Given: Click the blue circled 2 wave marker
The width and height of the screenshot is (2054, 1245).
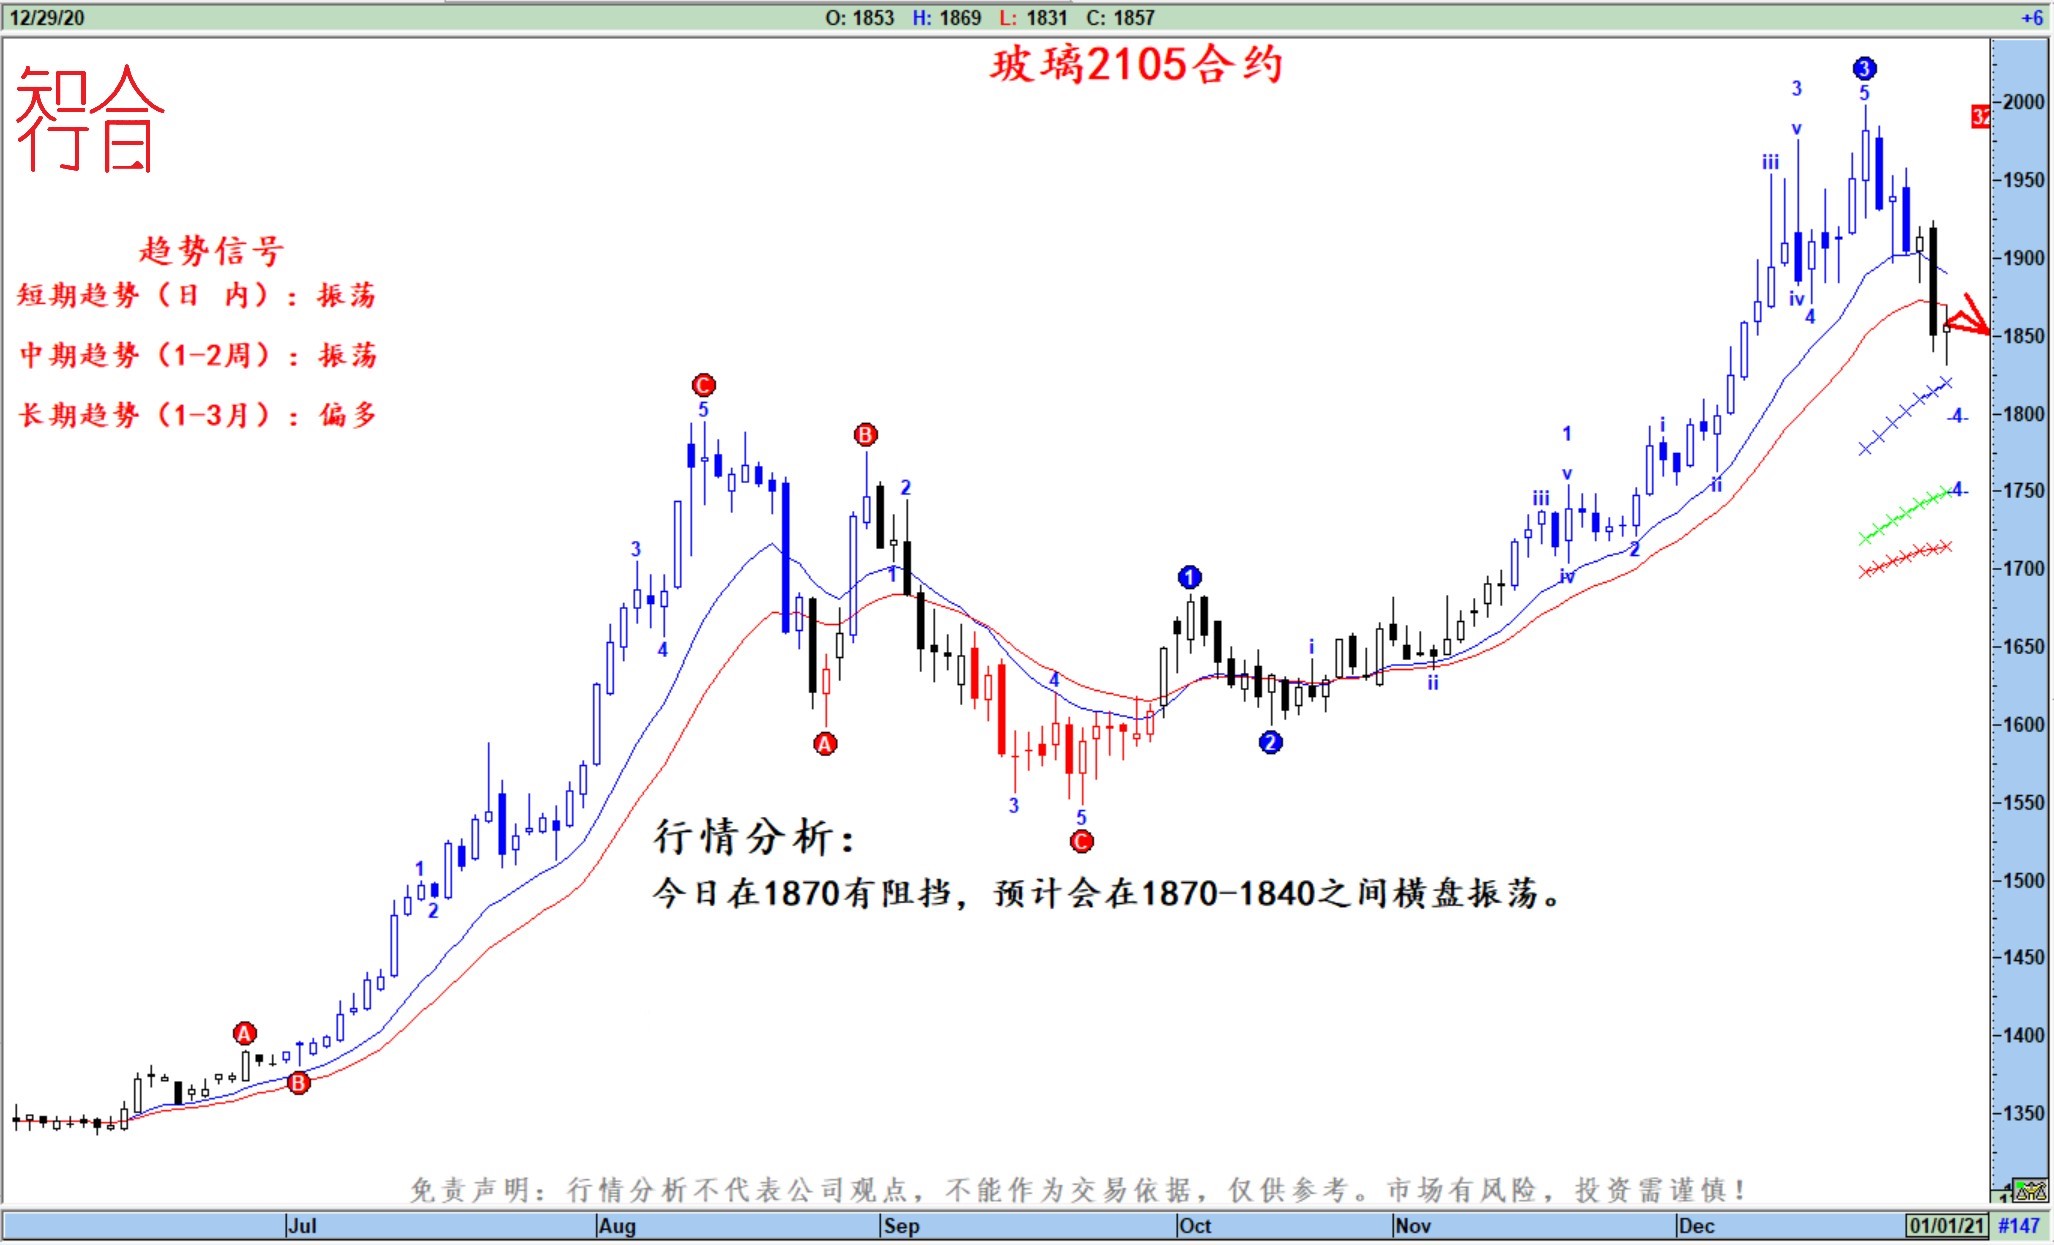Looking at the screenshot, I should coord(1270,742).
